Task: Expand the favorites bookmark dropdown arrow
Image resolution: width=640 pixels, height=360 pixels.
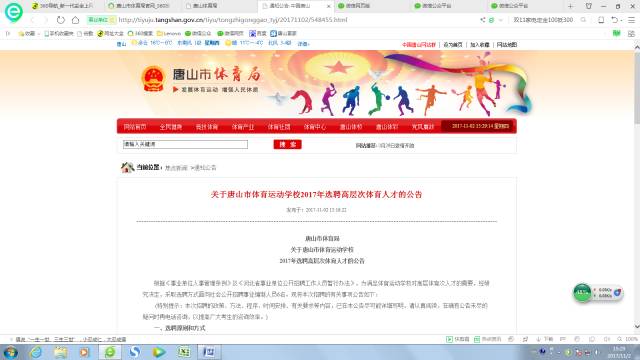Action: click(x=39, y=33)
